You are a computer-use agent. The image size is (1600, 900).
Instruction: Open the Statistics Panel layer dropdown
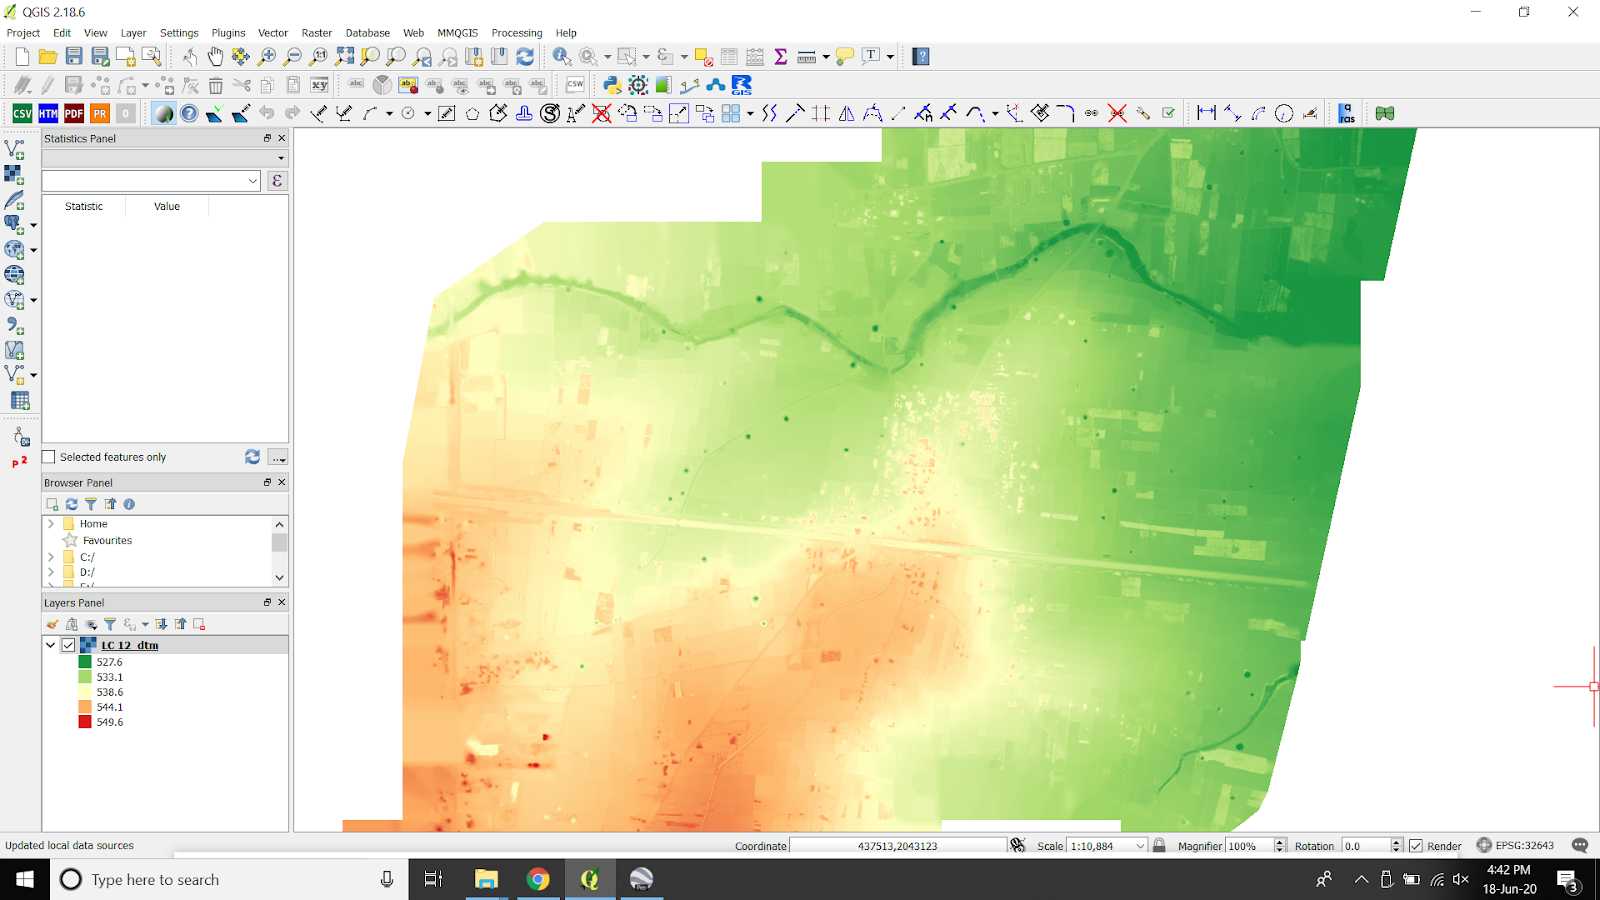pyautogui.click(x=165, y=158)
